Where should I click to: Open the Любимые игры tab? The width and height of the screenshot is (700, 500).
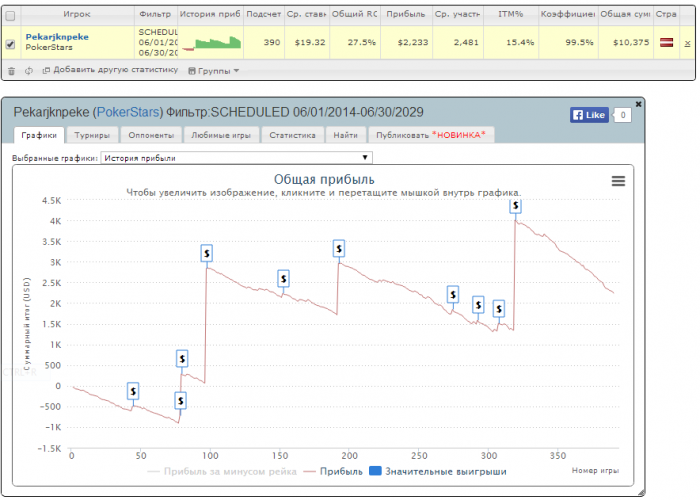(x=221, y=135)
